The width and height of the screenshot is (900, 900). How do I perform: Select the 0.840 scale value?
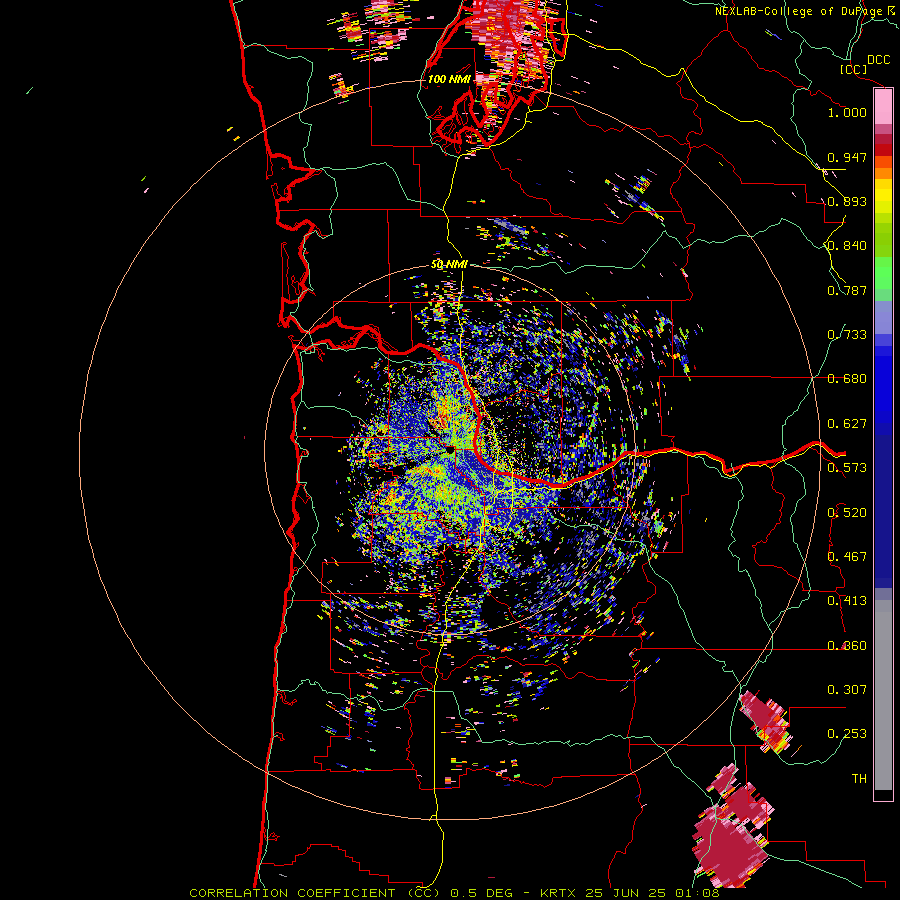click(847, 246)
